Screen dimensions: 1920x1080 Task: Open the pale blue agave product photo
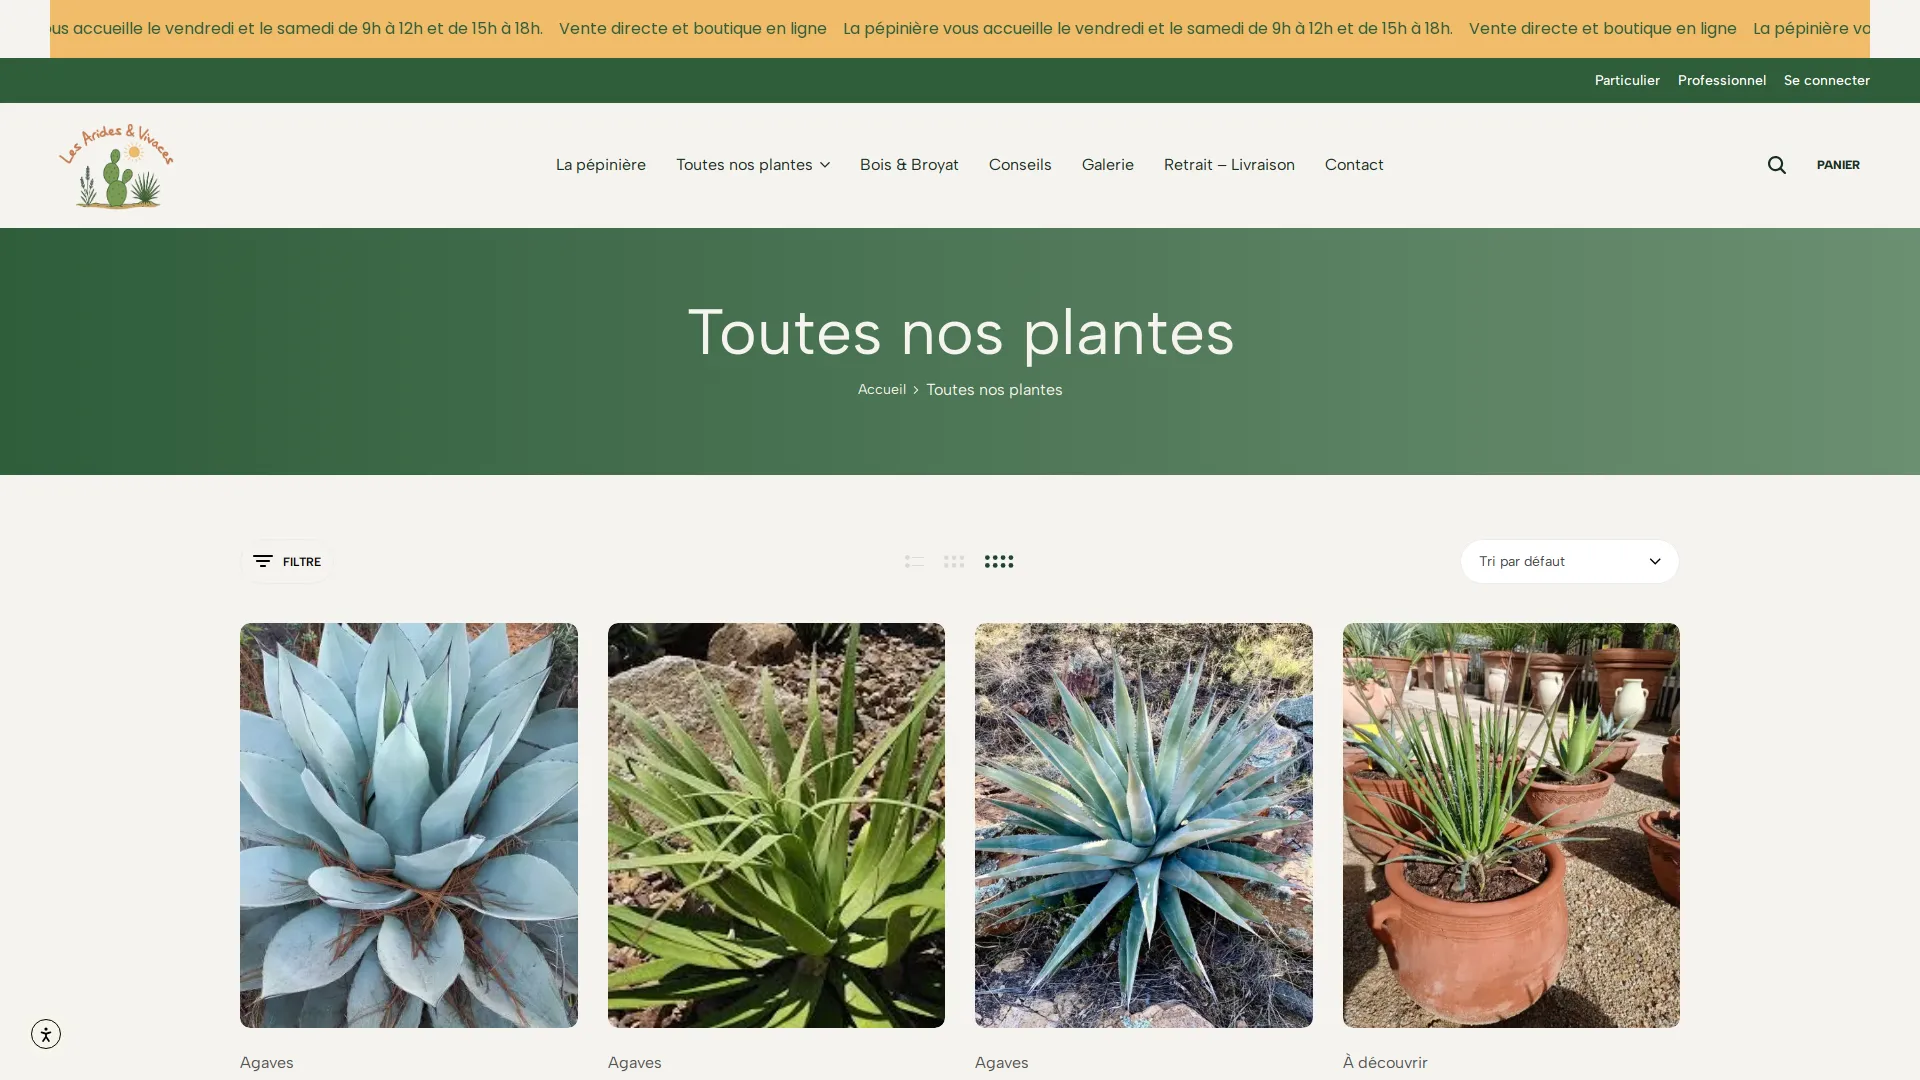(408, 825)
